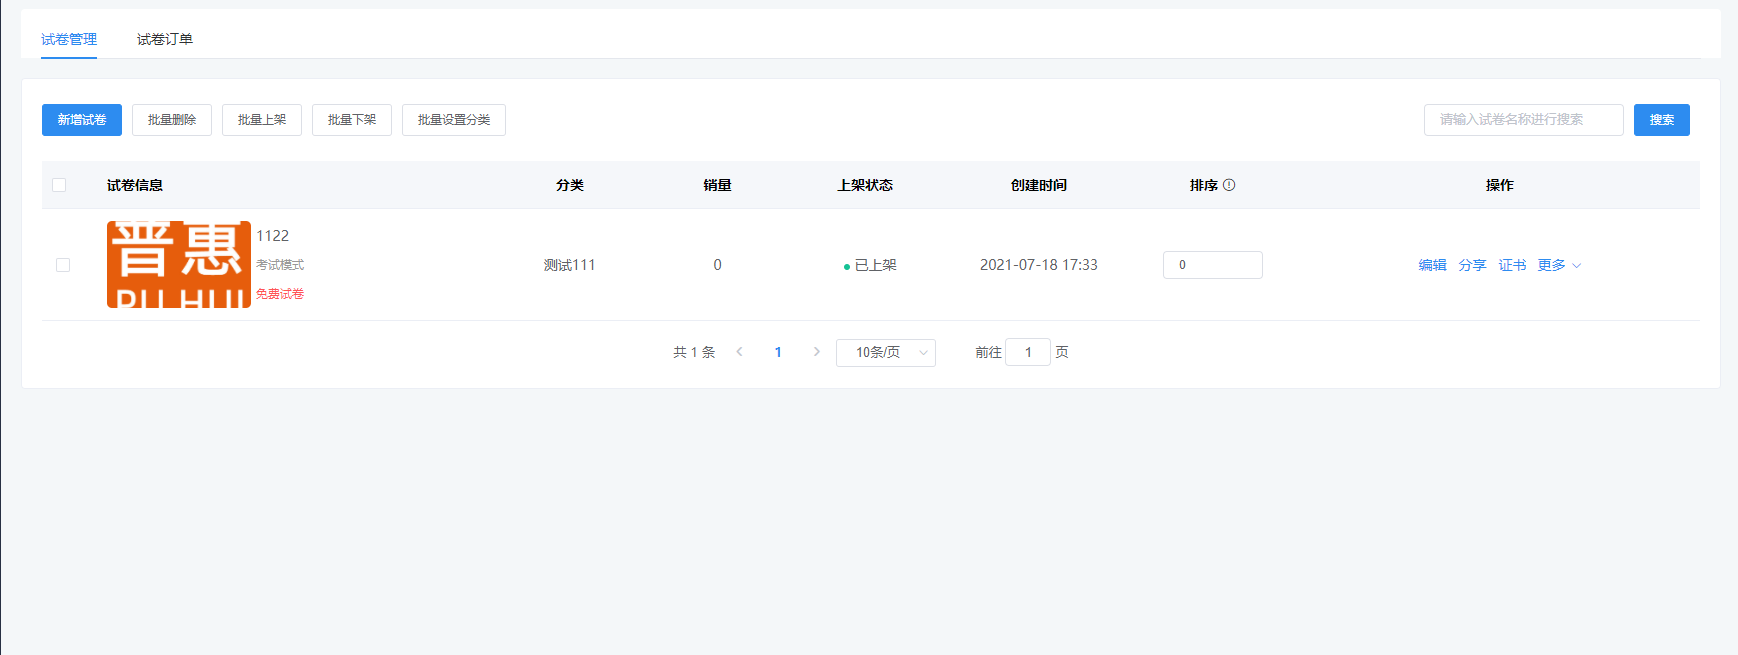The height and width of the screenshot is (655, 1738).
Task: Click the sort order input showing 0
Action: [1213, 265]
